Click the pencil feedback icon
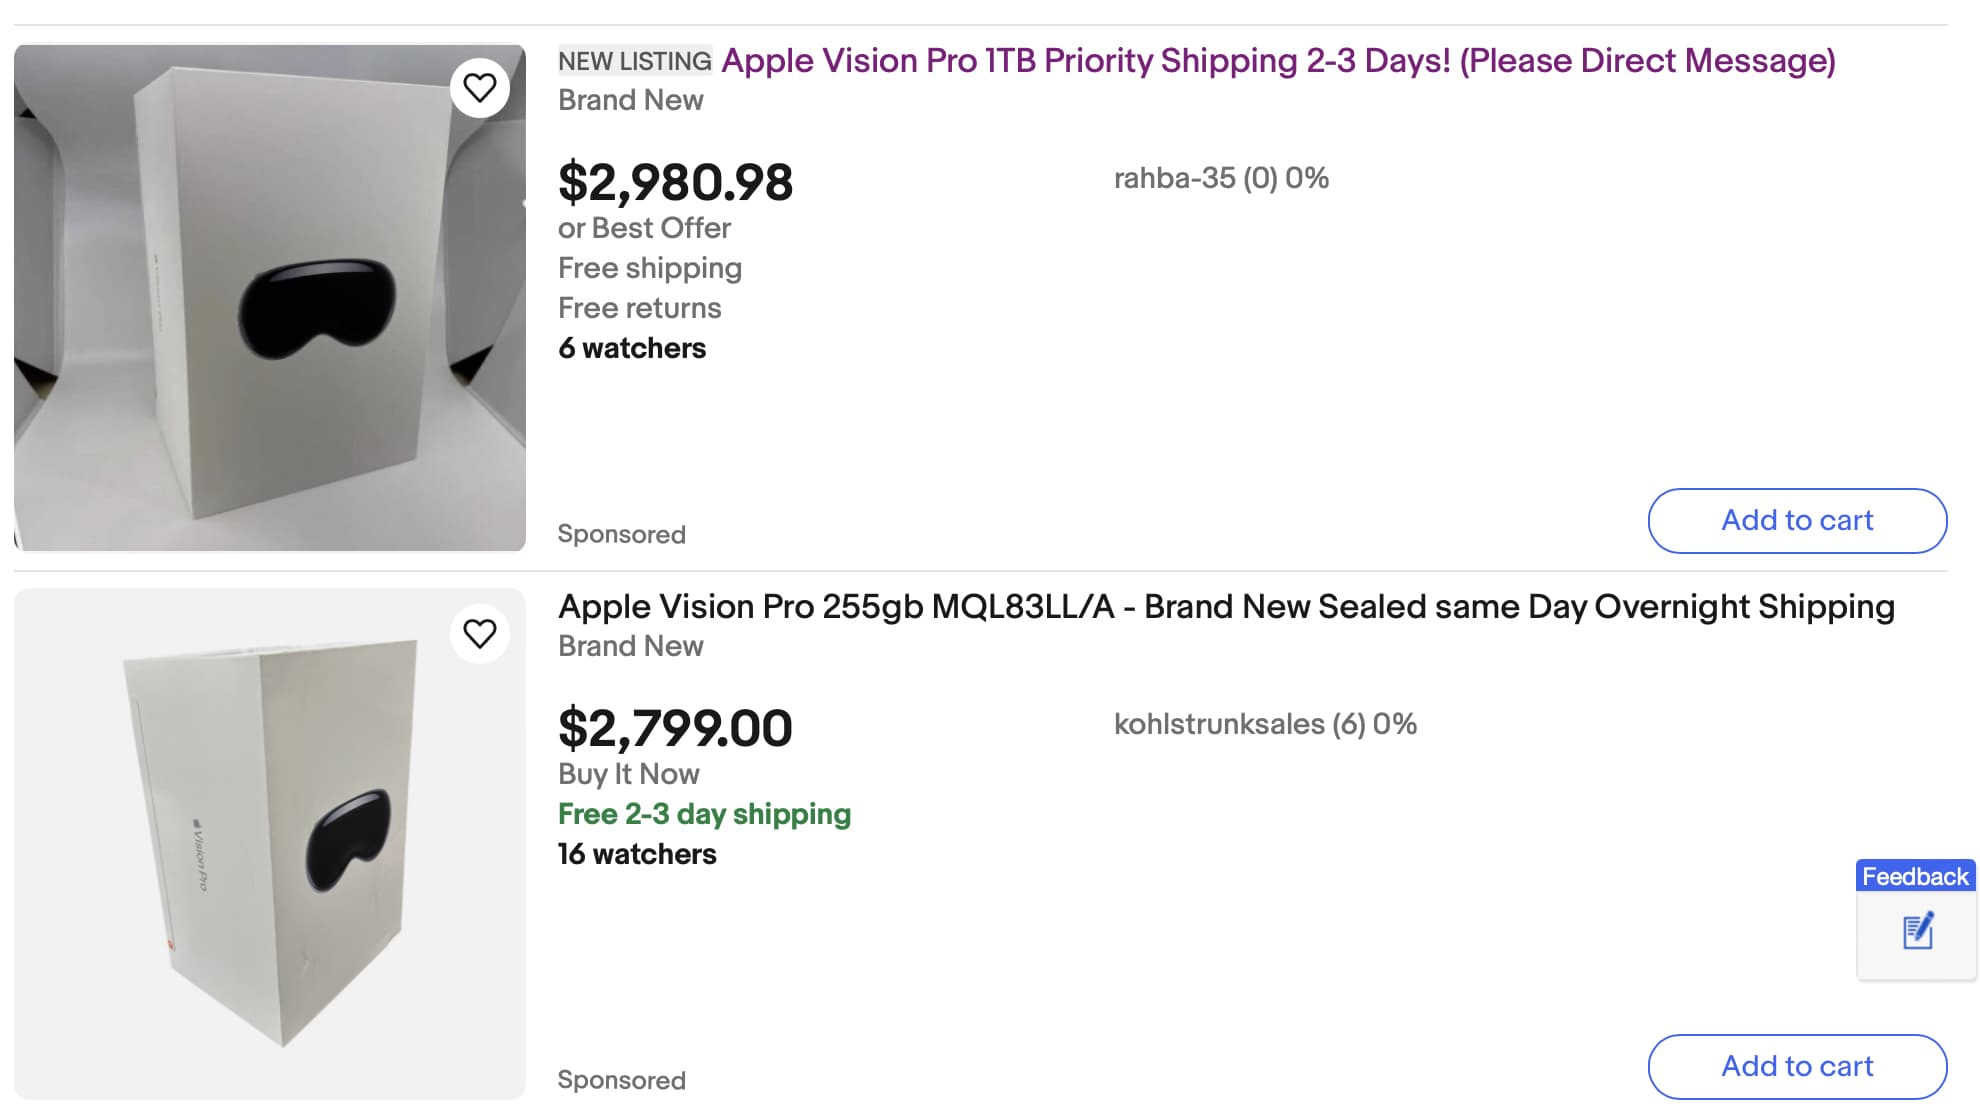The image size is (1980, 1112). [x=1916, y=930]
